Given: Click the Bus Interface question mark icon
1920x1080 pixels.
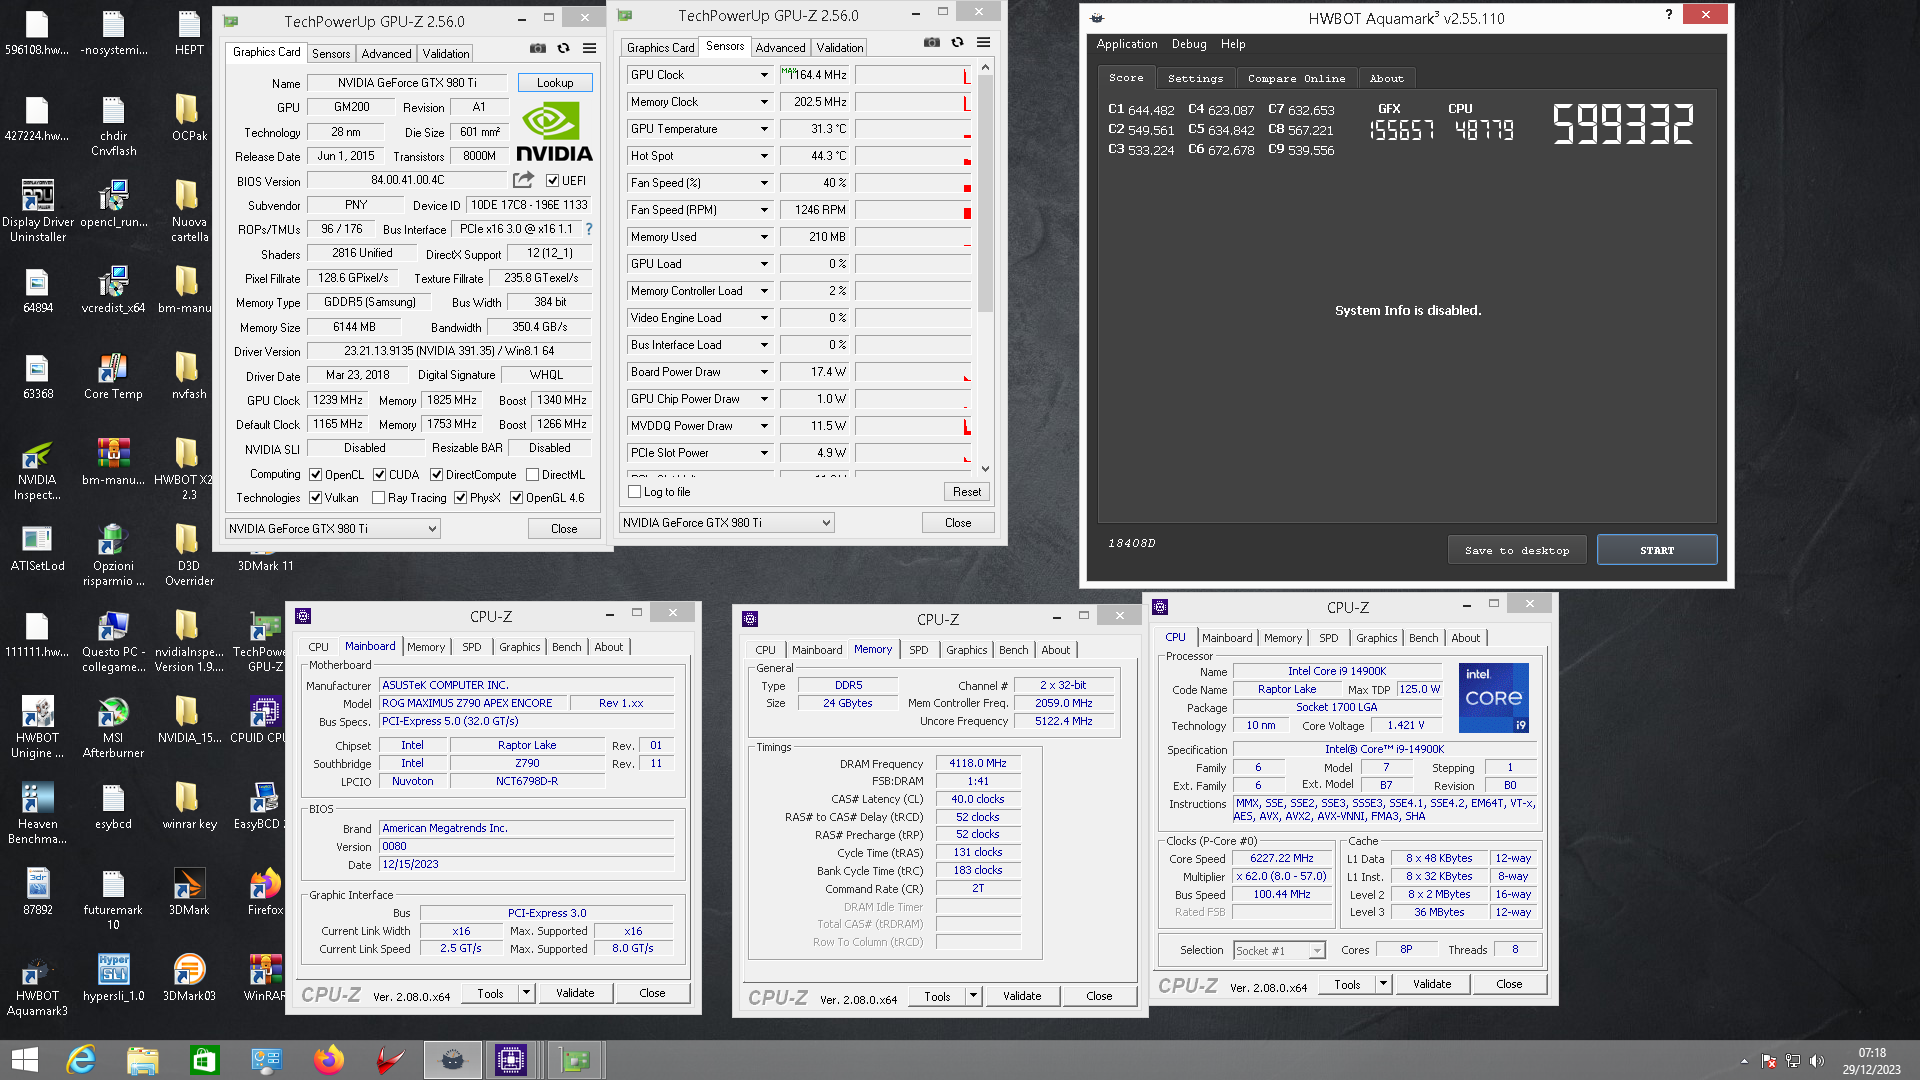Looking at the screenshot, I should pyautogui.click(x=589, y=229).
